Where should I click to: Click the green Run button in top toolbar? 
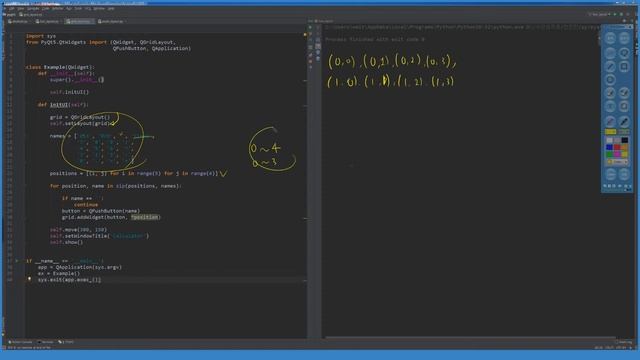pyautogui.click(x=615, y=14)
